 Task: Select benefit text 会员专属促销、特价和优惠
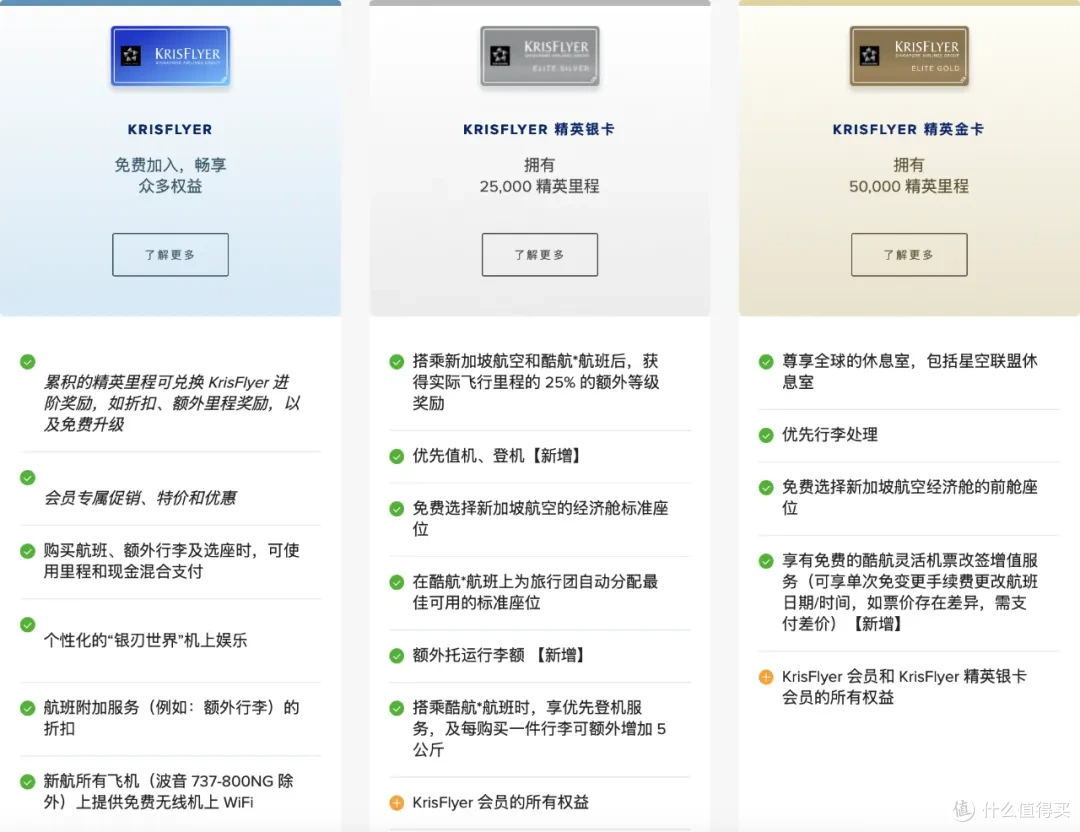click(x=140, y=498)
